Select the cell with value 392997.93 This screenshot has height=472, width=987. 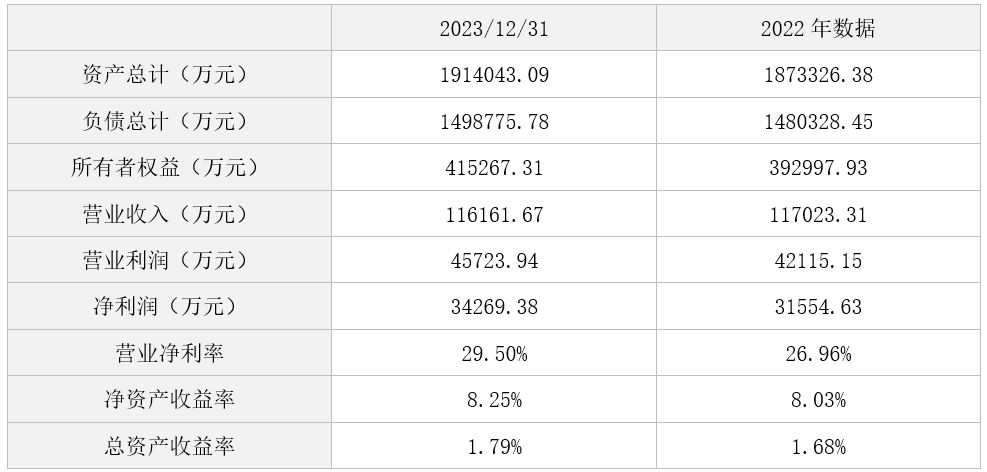(818, 167)
